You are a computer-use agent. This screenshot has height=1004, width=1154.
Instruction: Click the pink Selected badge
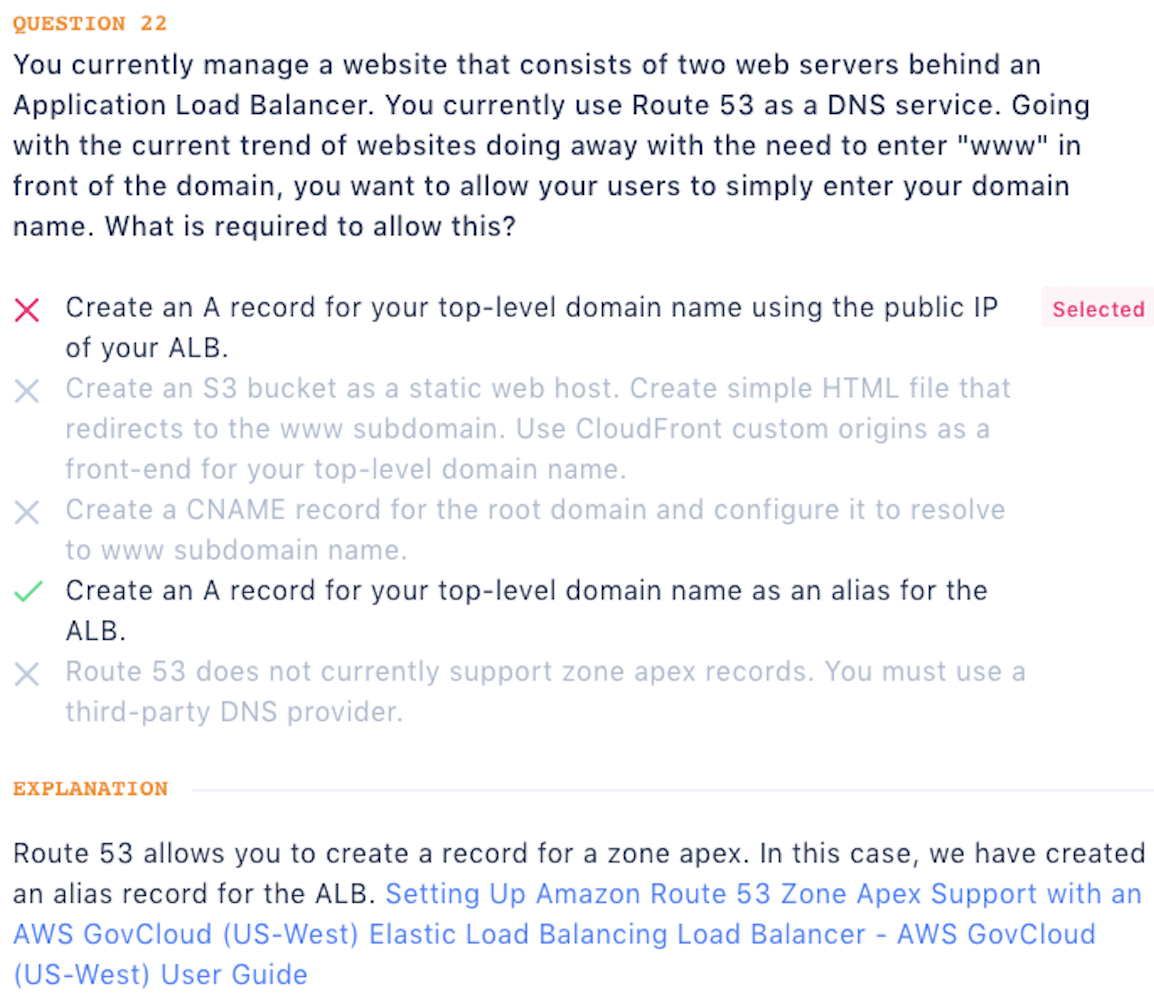[x=1097, y=309]
